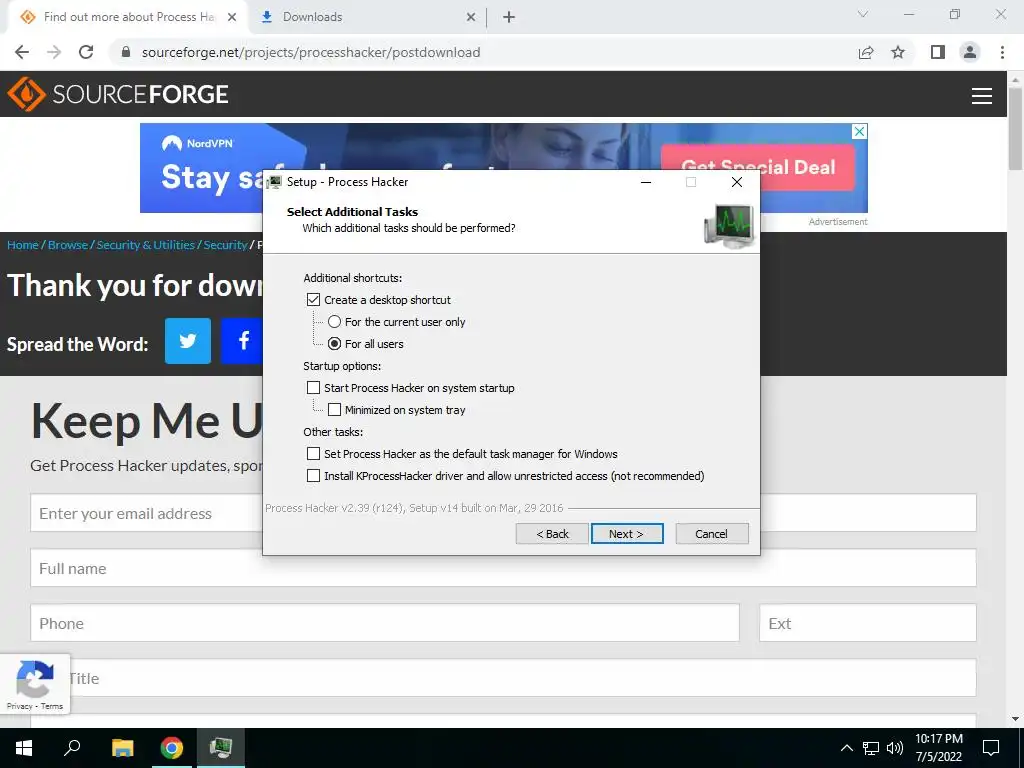The height and width of the screenshot is (768, 1024).
Task: Click the Ext input field
Action: point(868,623)
